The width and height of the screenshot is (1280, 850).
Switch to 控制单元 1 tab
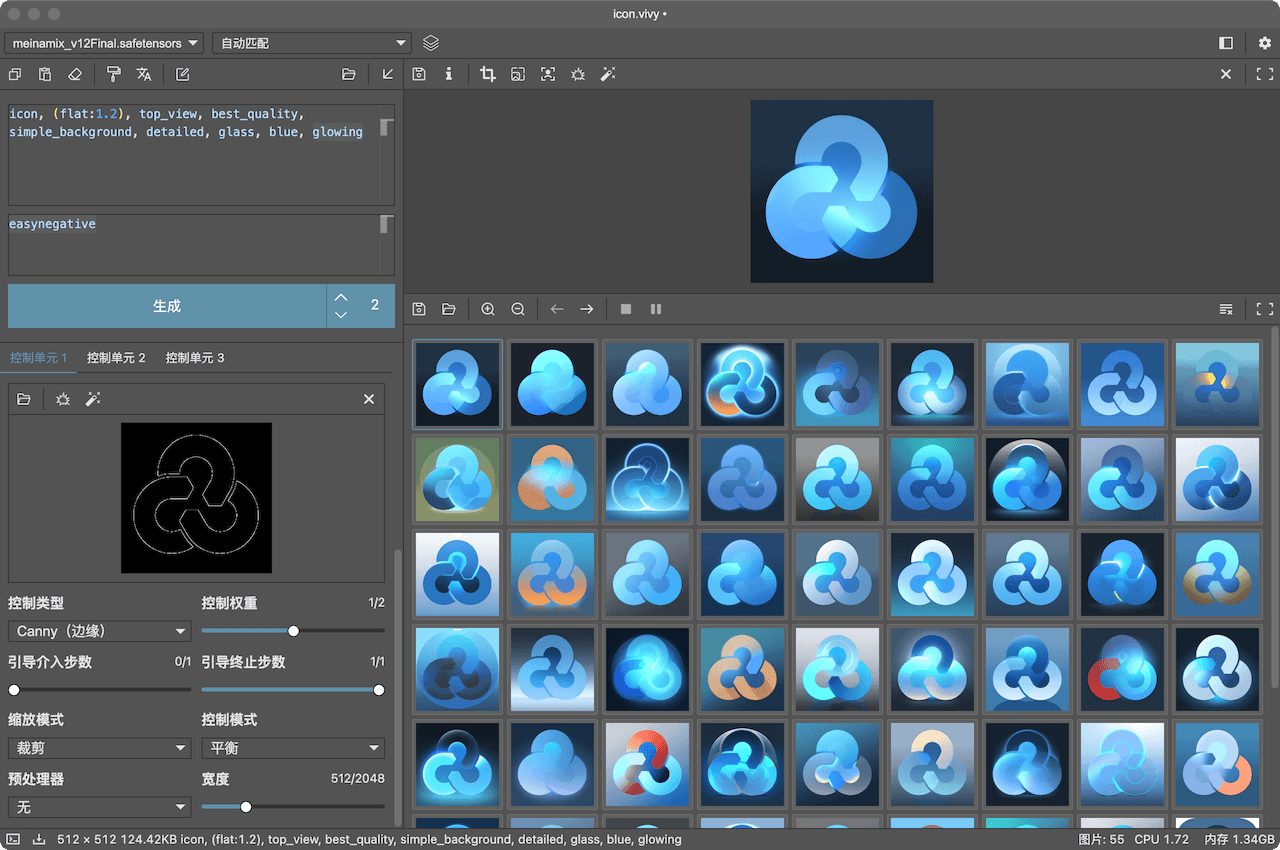coord(38,357)
